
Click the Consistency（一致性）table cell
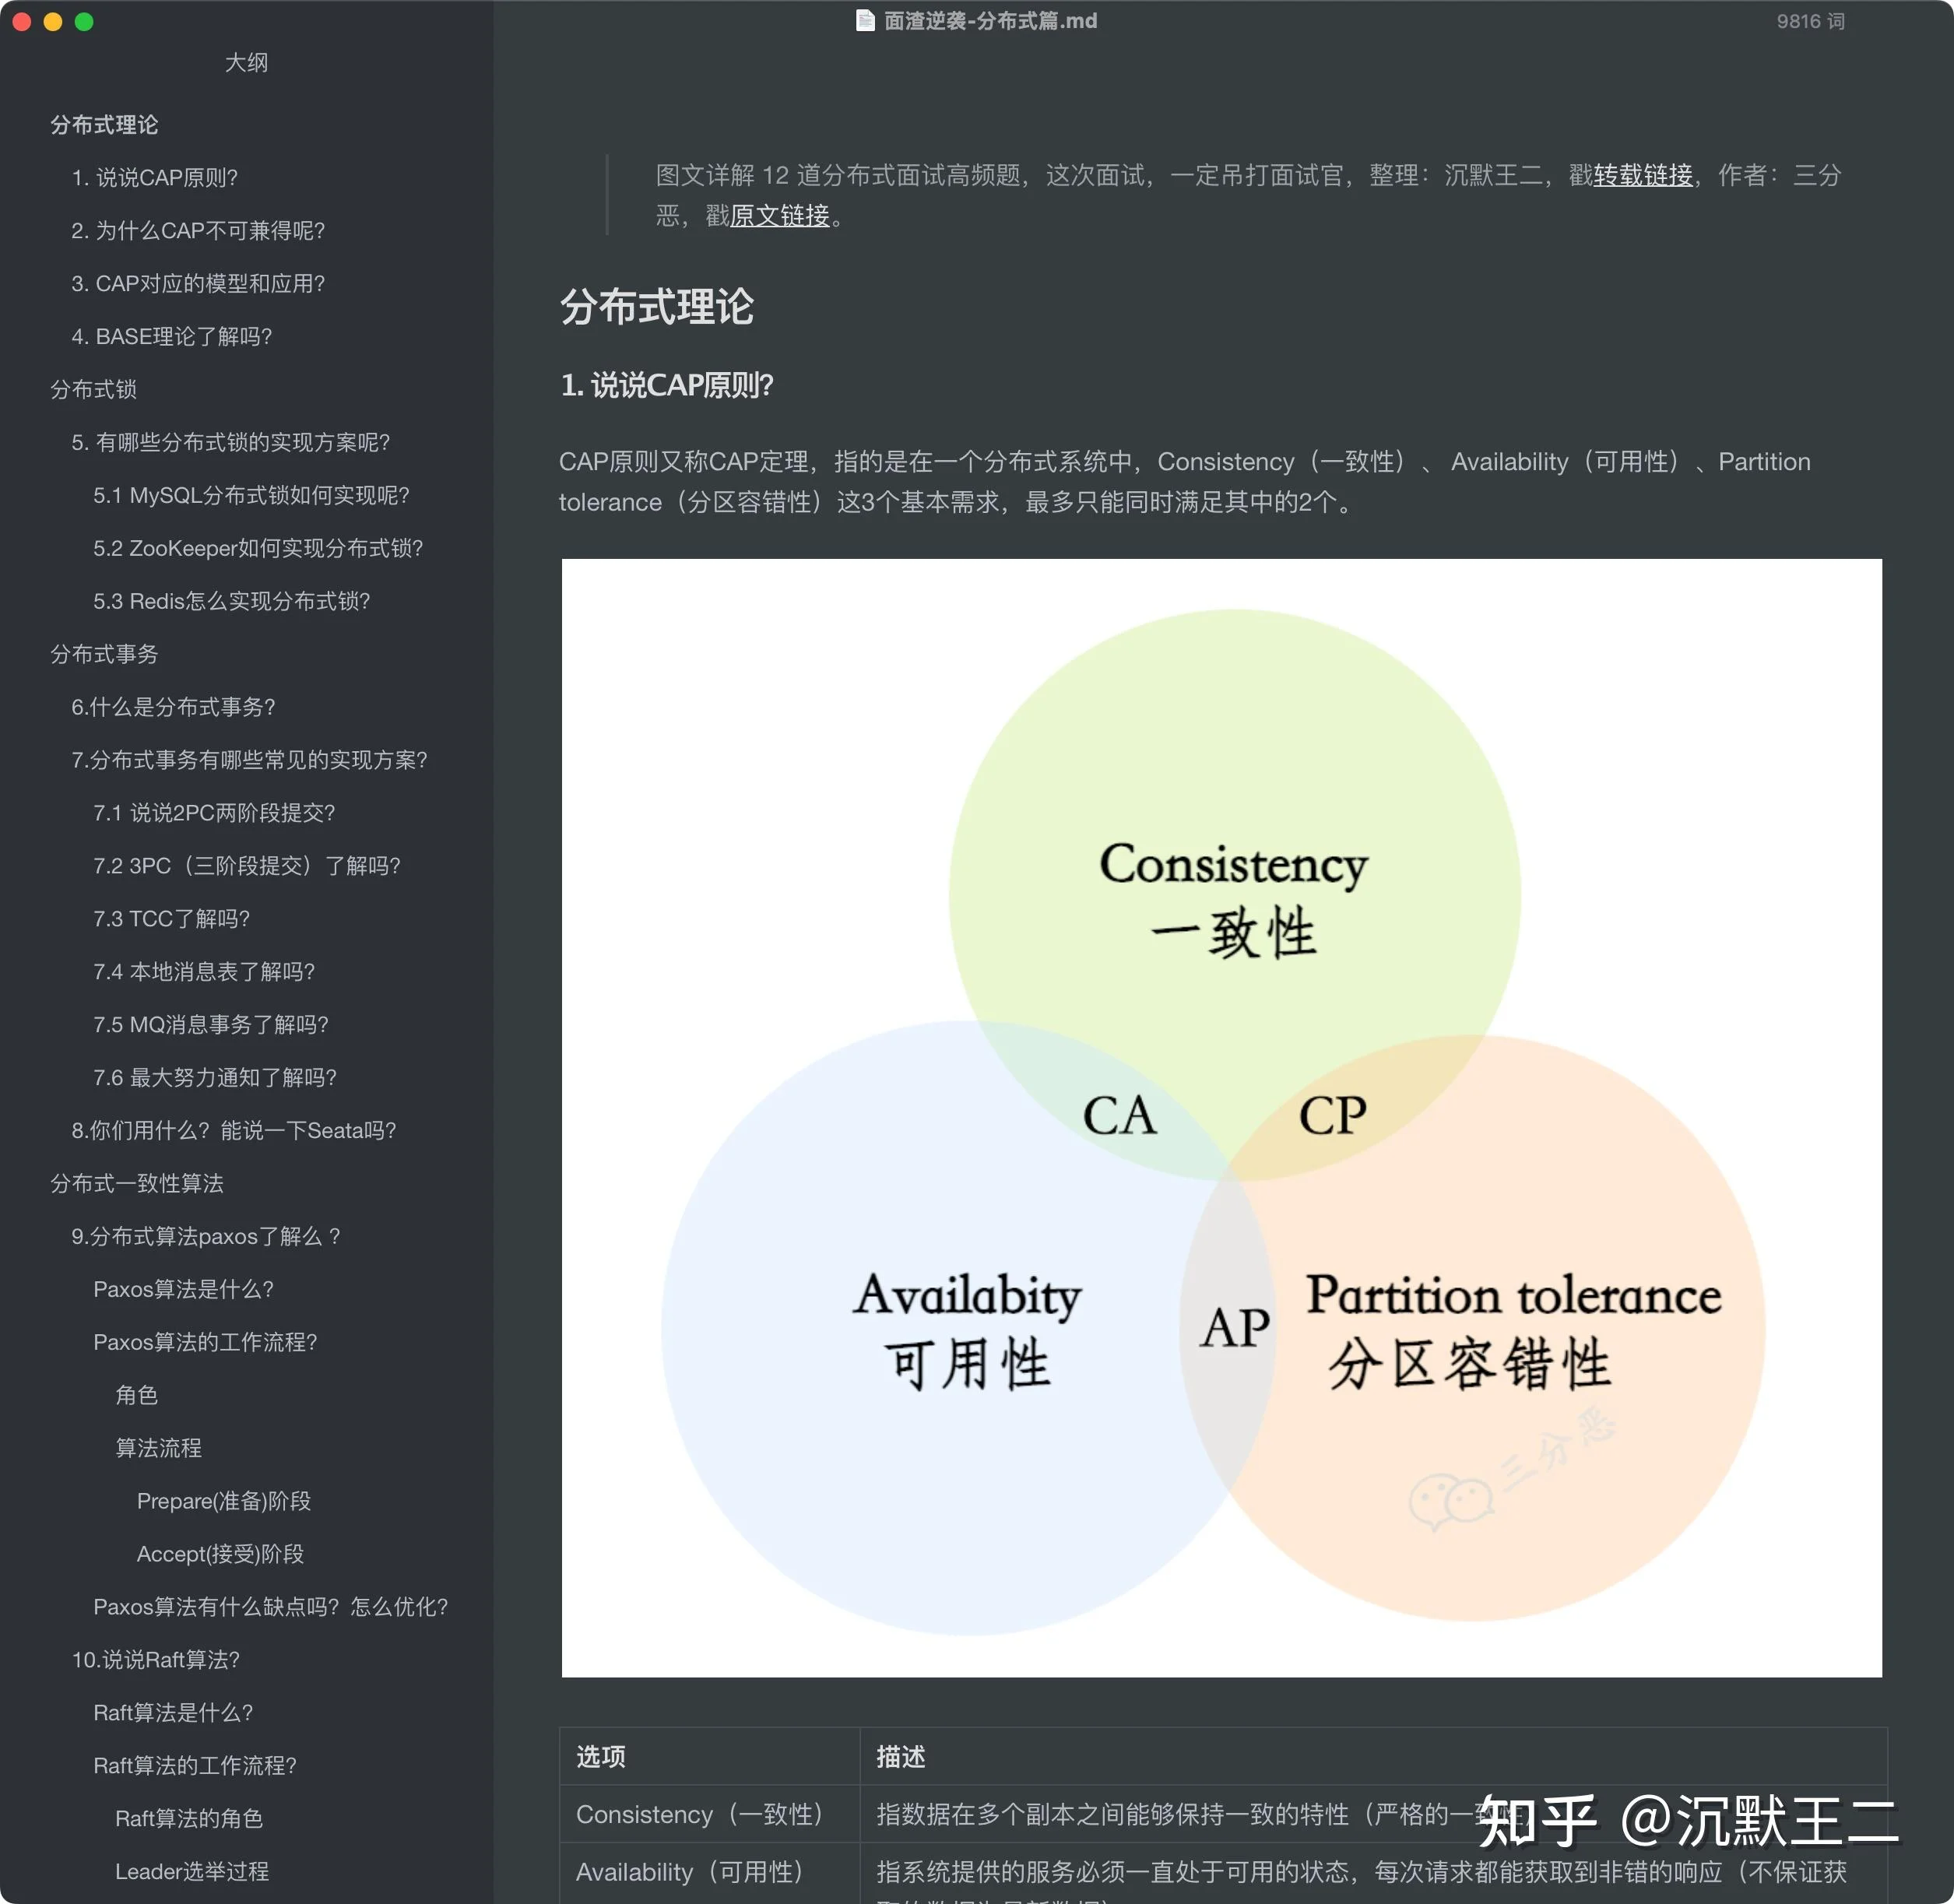pyautogui.click(x=700, y=1815)
